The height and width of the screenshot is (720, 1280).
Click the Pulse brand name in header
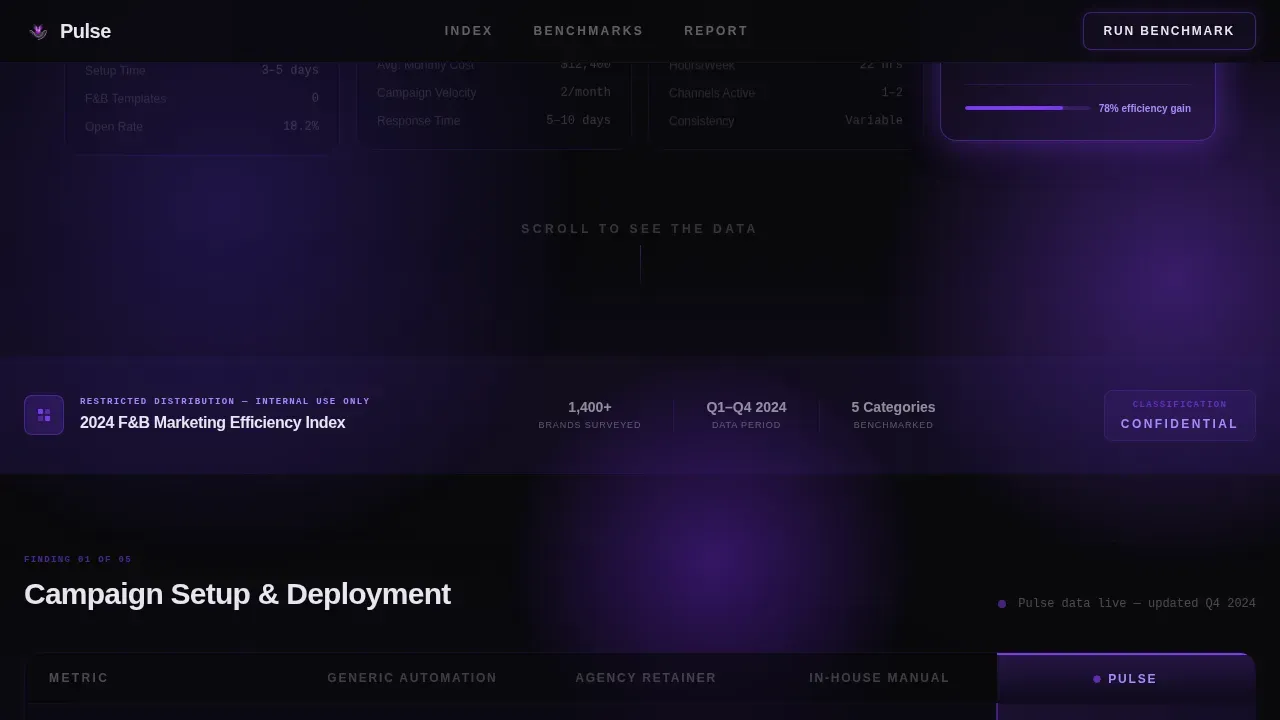click(85, 31)
